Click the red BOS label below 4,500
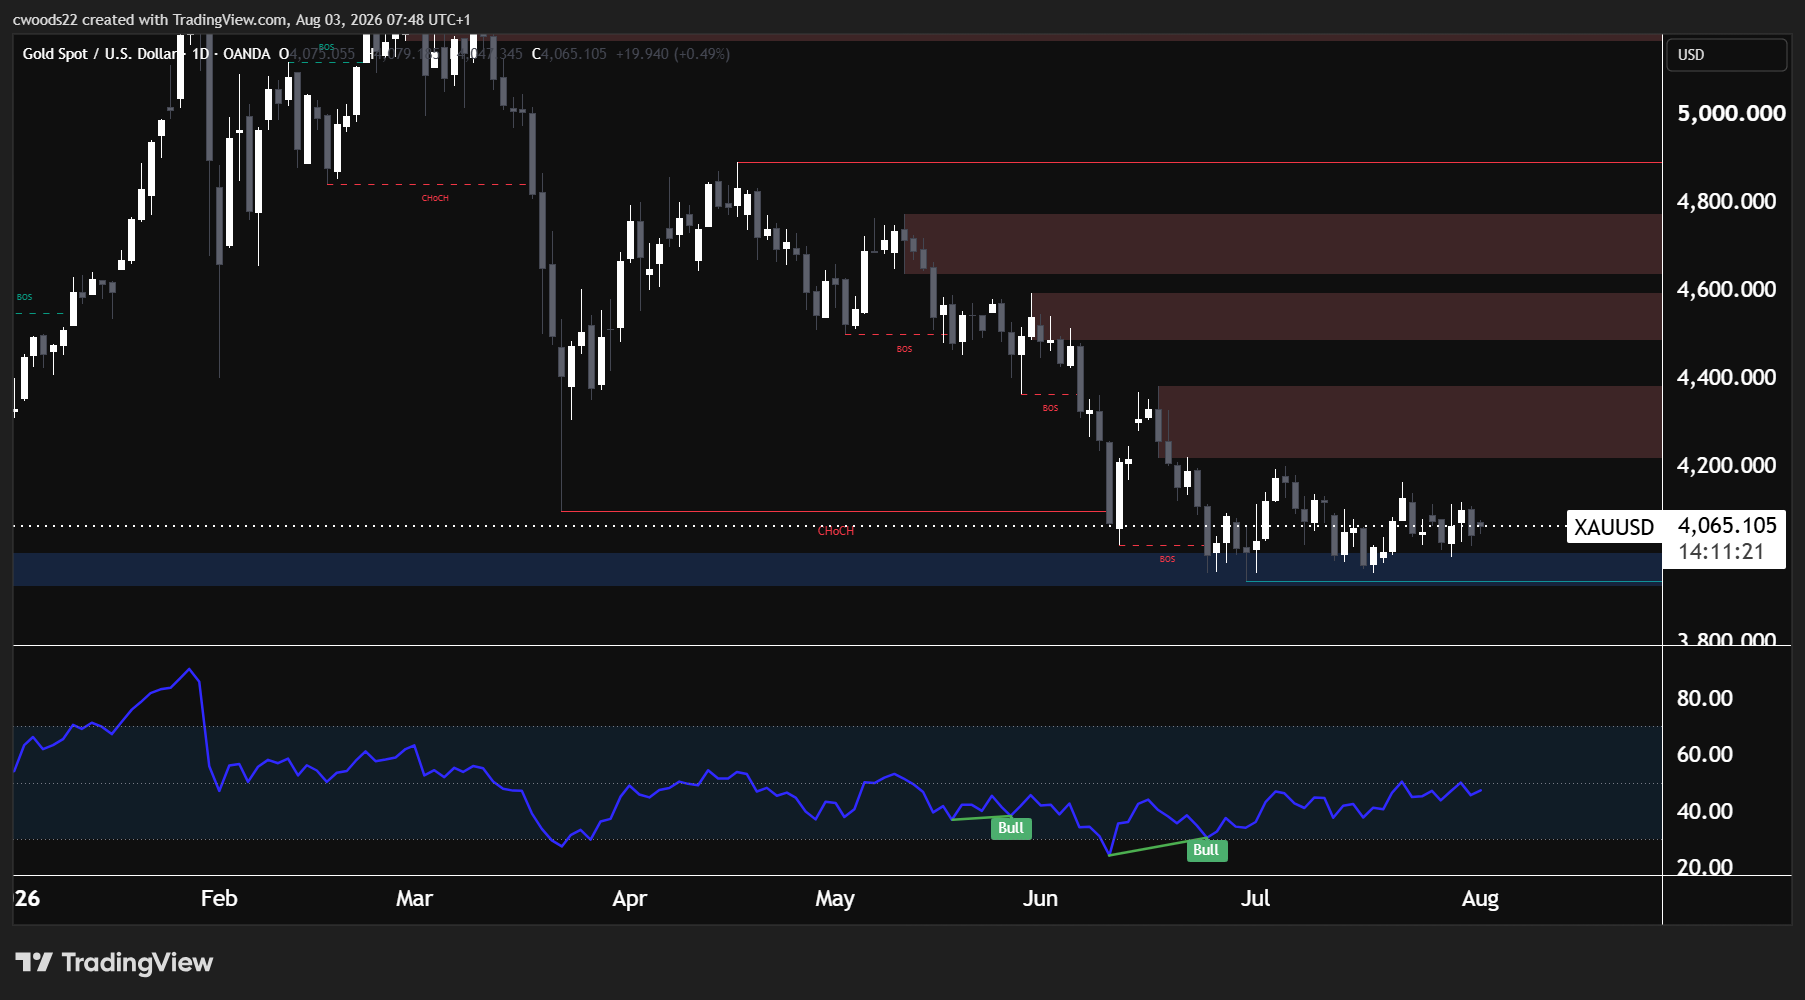 click(904, 349)
